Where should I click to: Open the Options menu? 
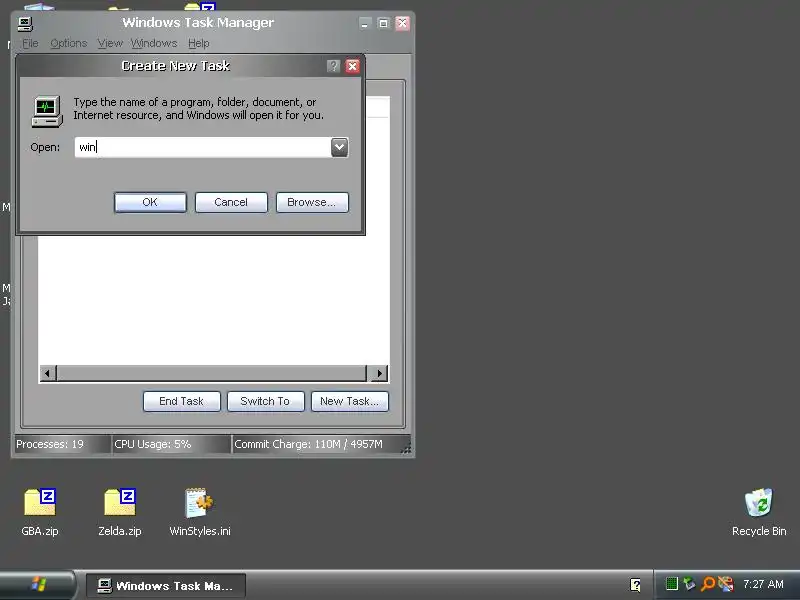68,43
